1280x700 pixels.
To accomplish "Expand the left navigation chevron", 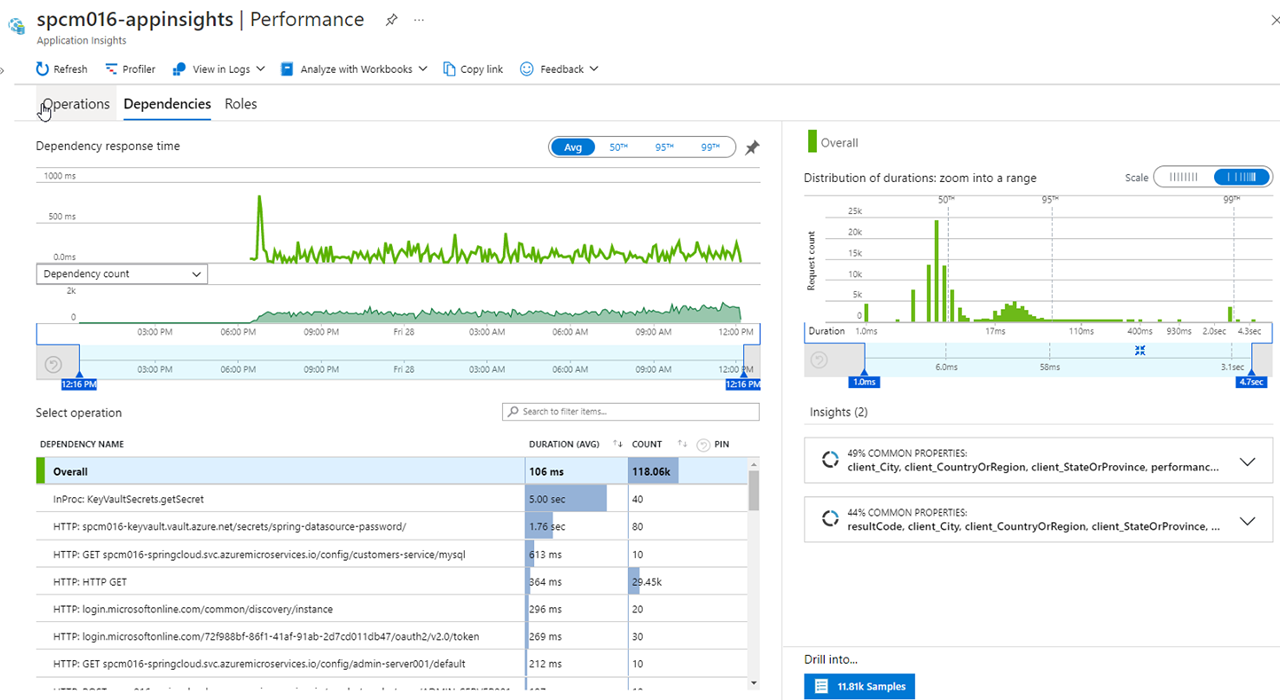I will [x=3, y=70].
